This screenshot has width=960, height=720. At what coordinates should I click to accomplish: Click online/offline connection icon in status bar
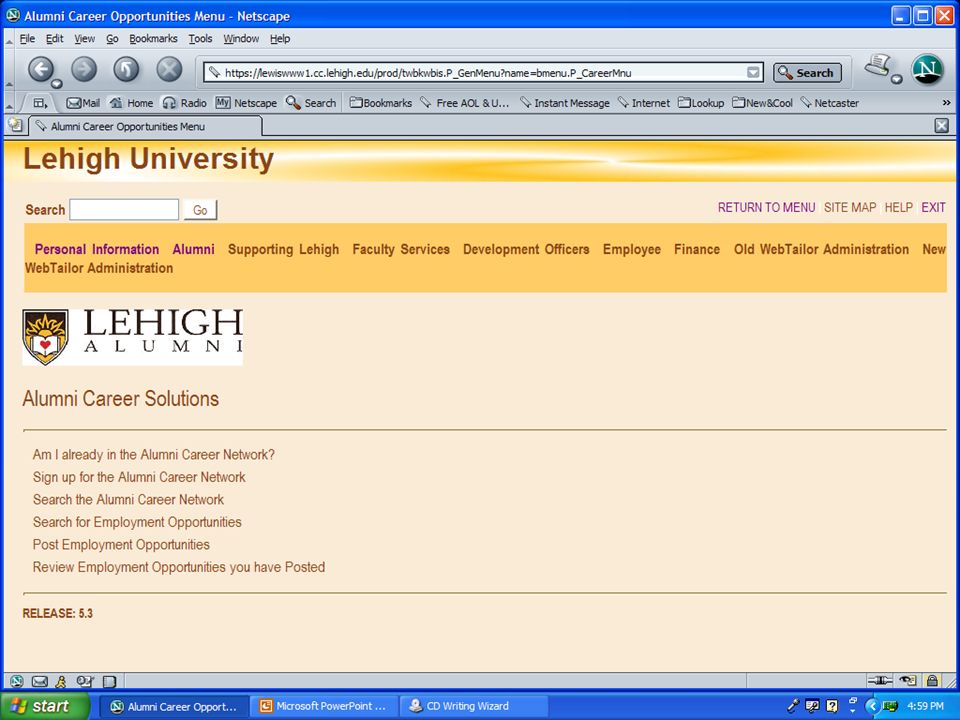pyautogui.click(x=880, y=680)
